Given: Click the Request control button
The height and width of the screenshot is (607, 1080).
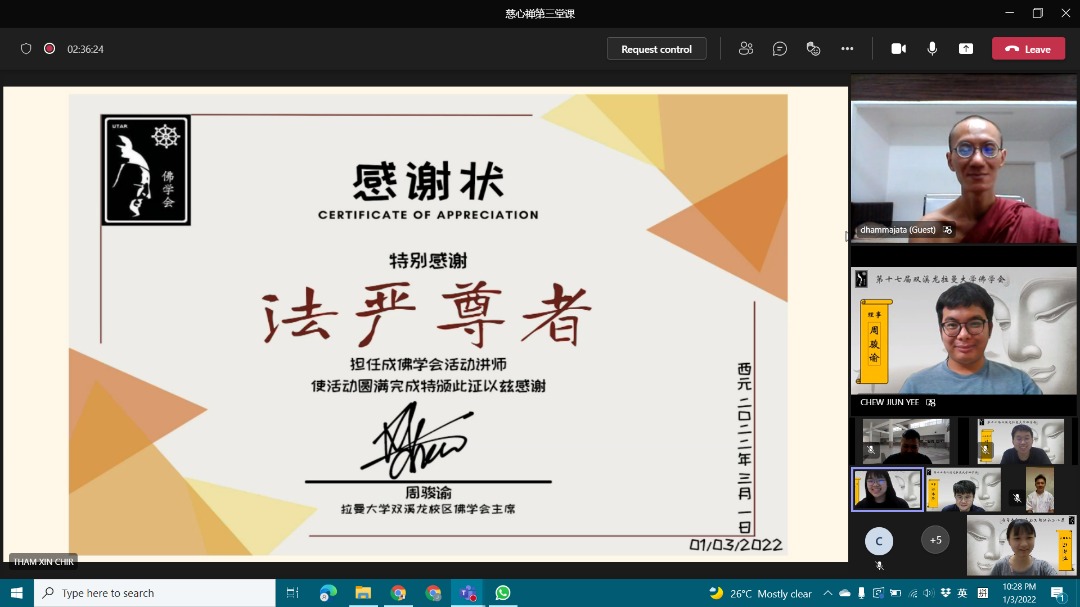Looking at the screenshot, I should pos(656,49).
